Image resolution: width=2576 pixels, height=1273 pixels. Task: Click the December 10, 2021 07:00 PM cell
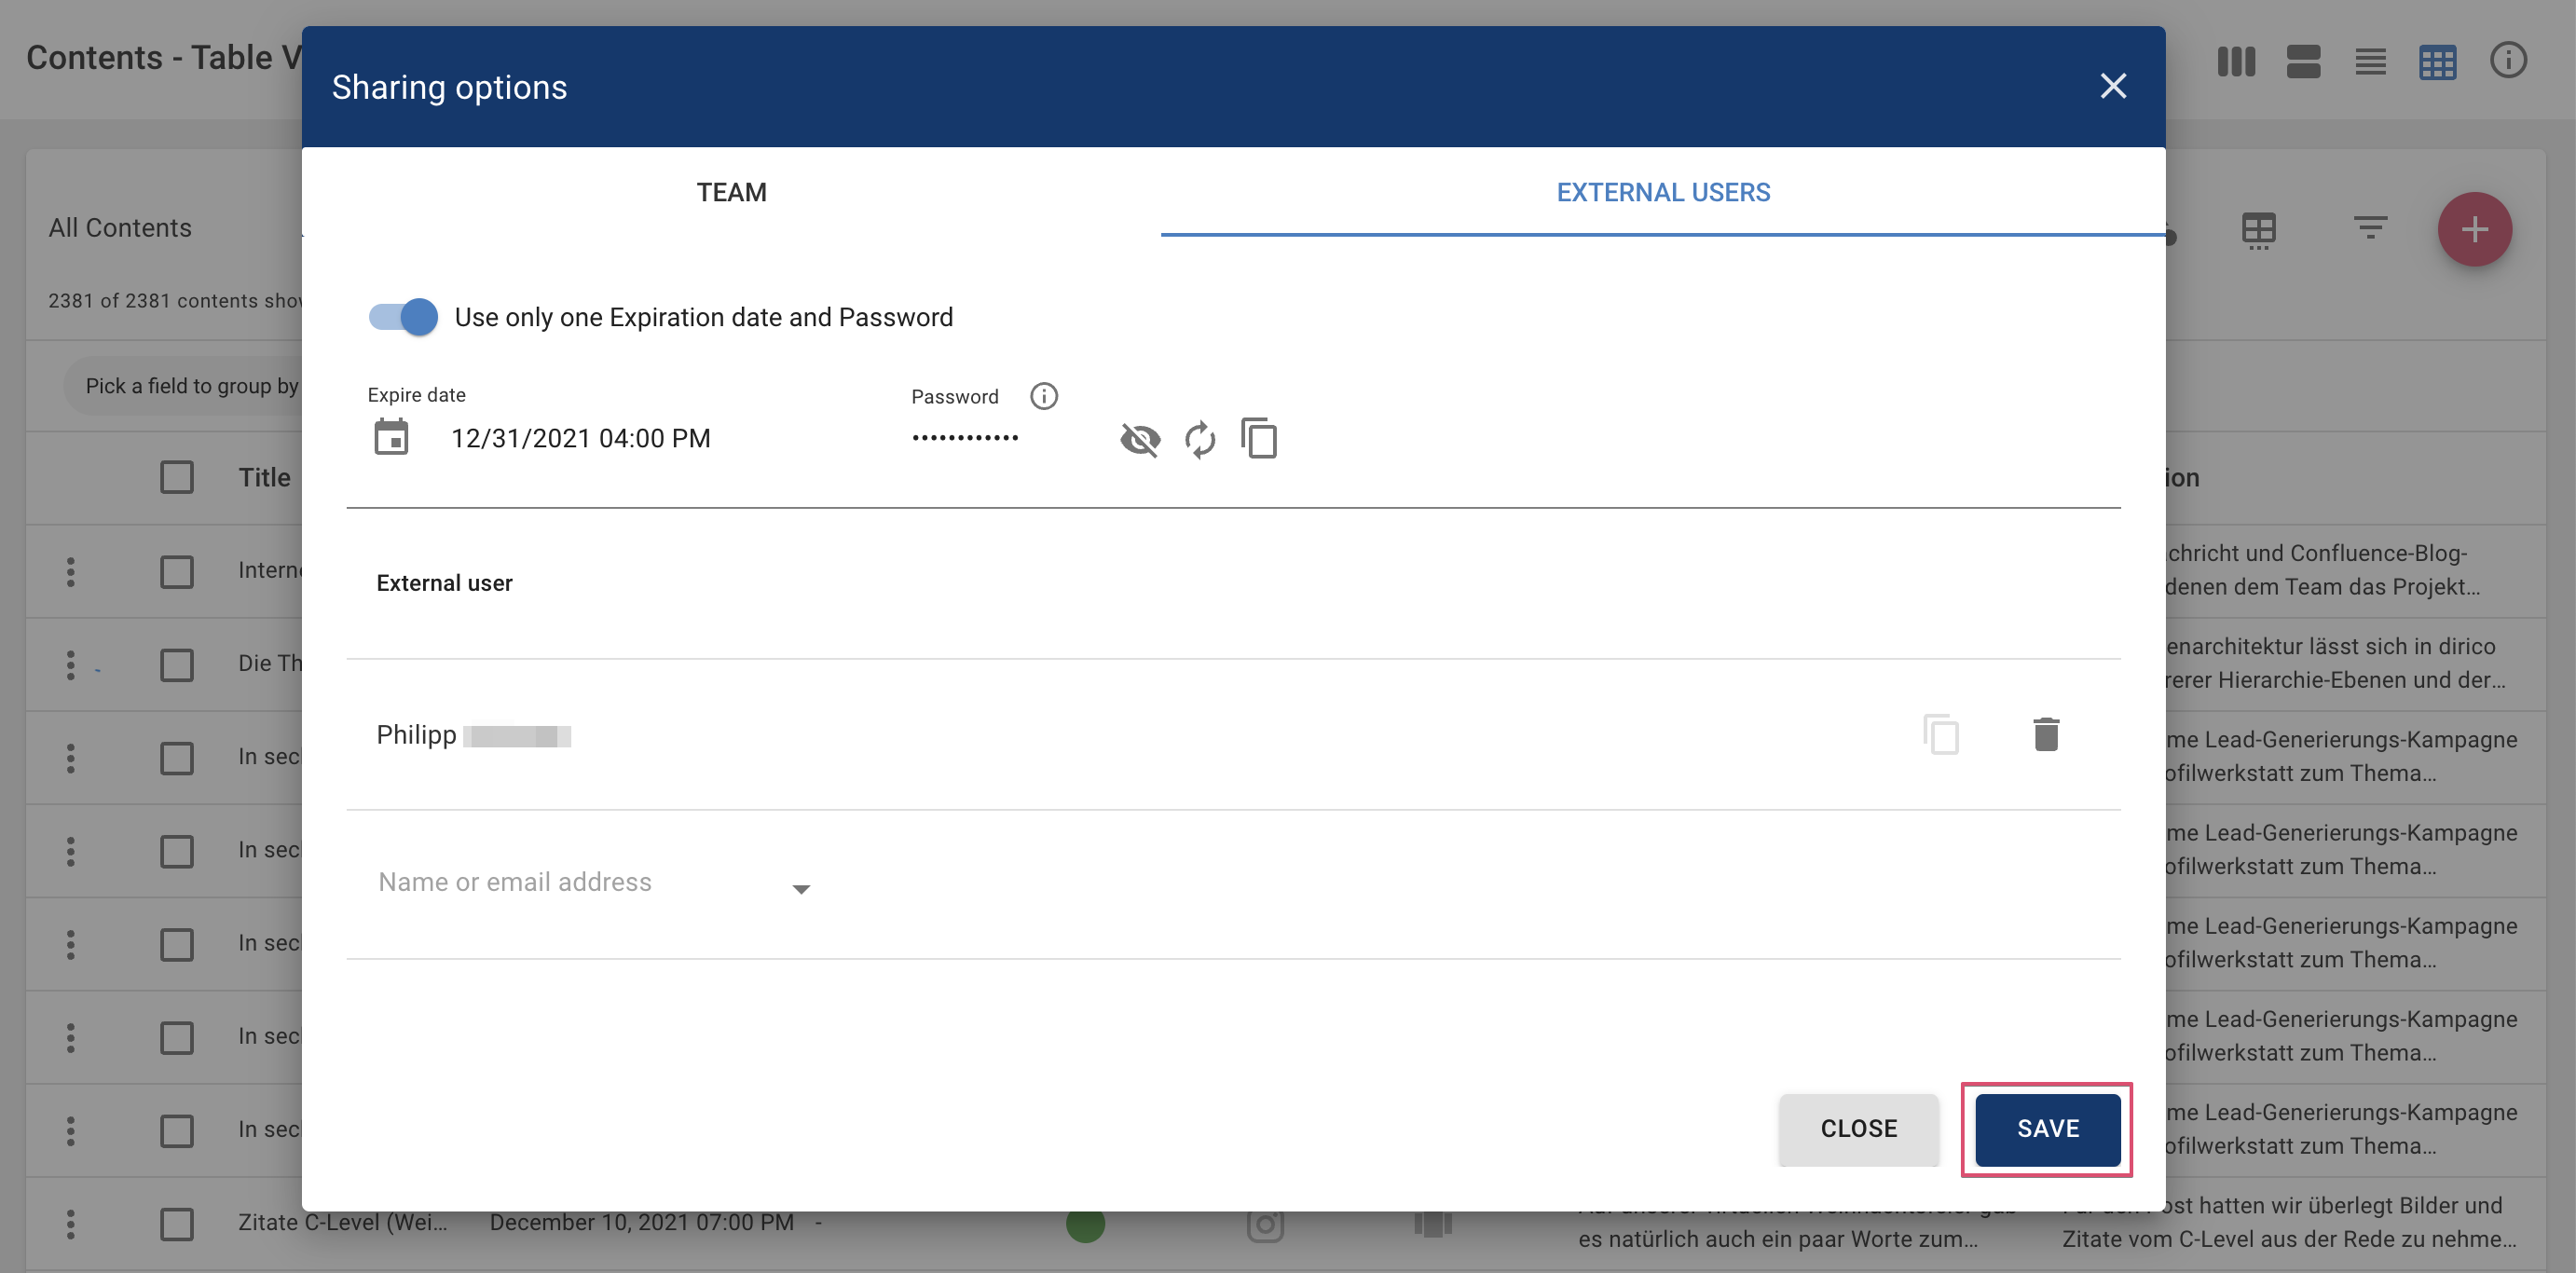(641, 1222)
